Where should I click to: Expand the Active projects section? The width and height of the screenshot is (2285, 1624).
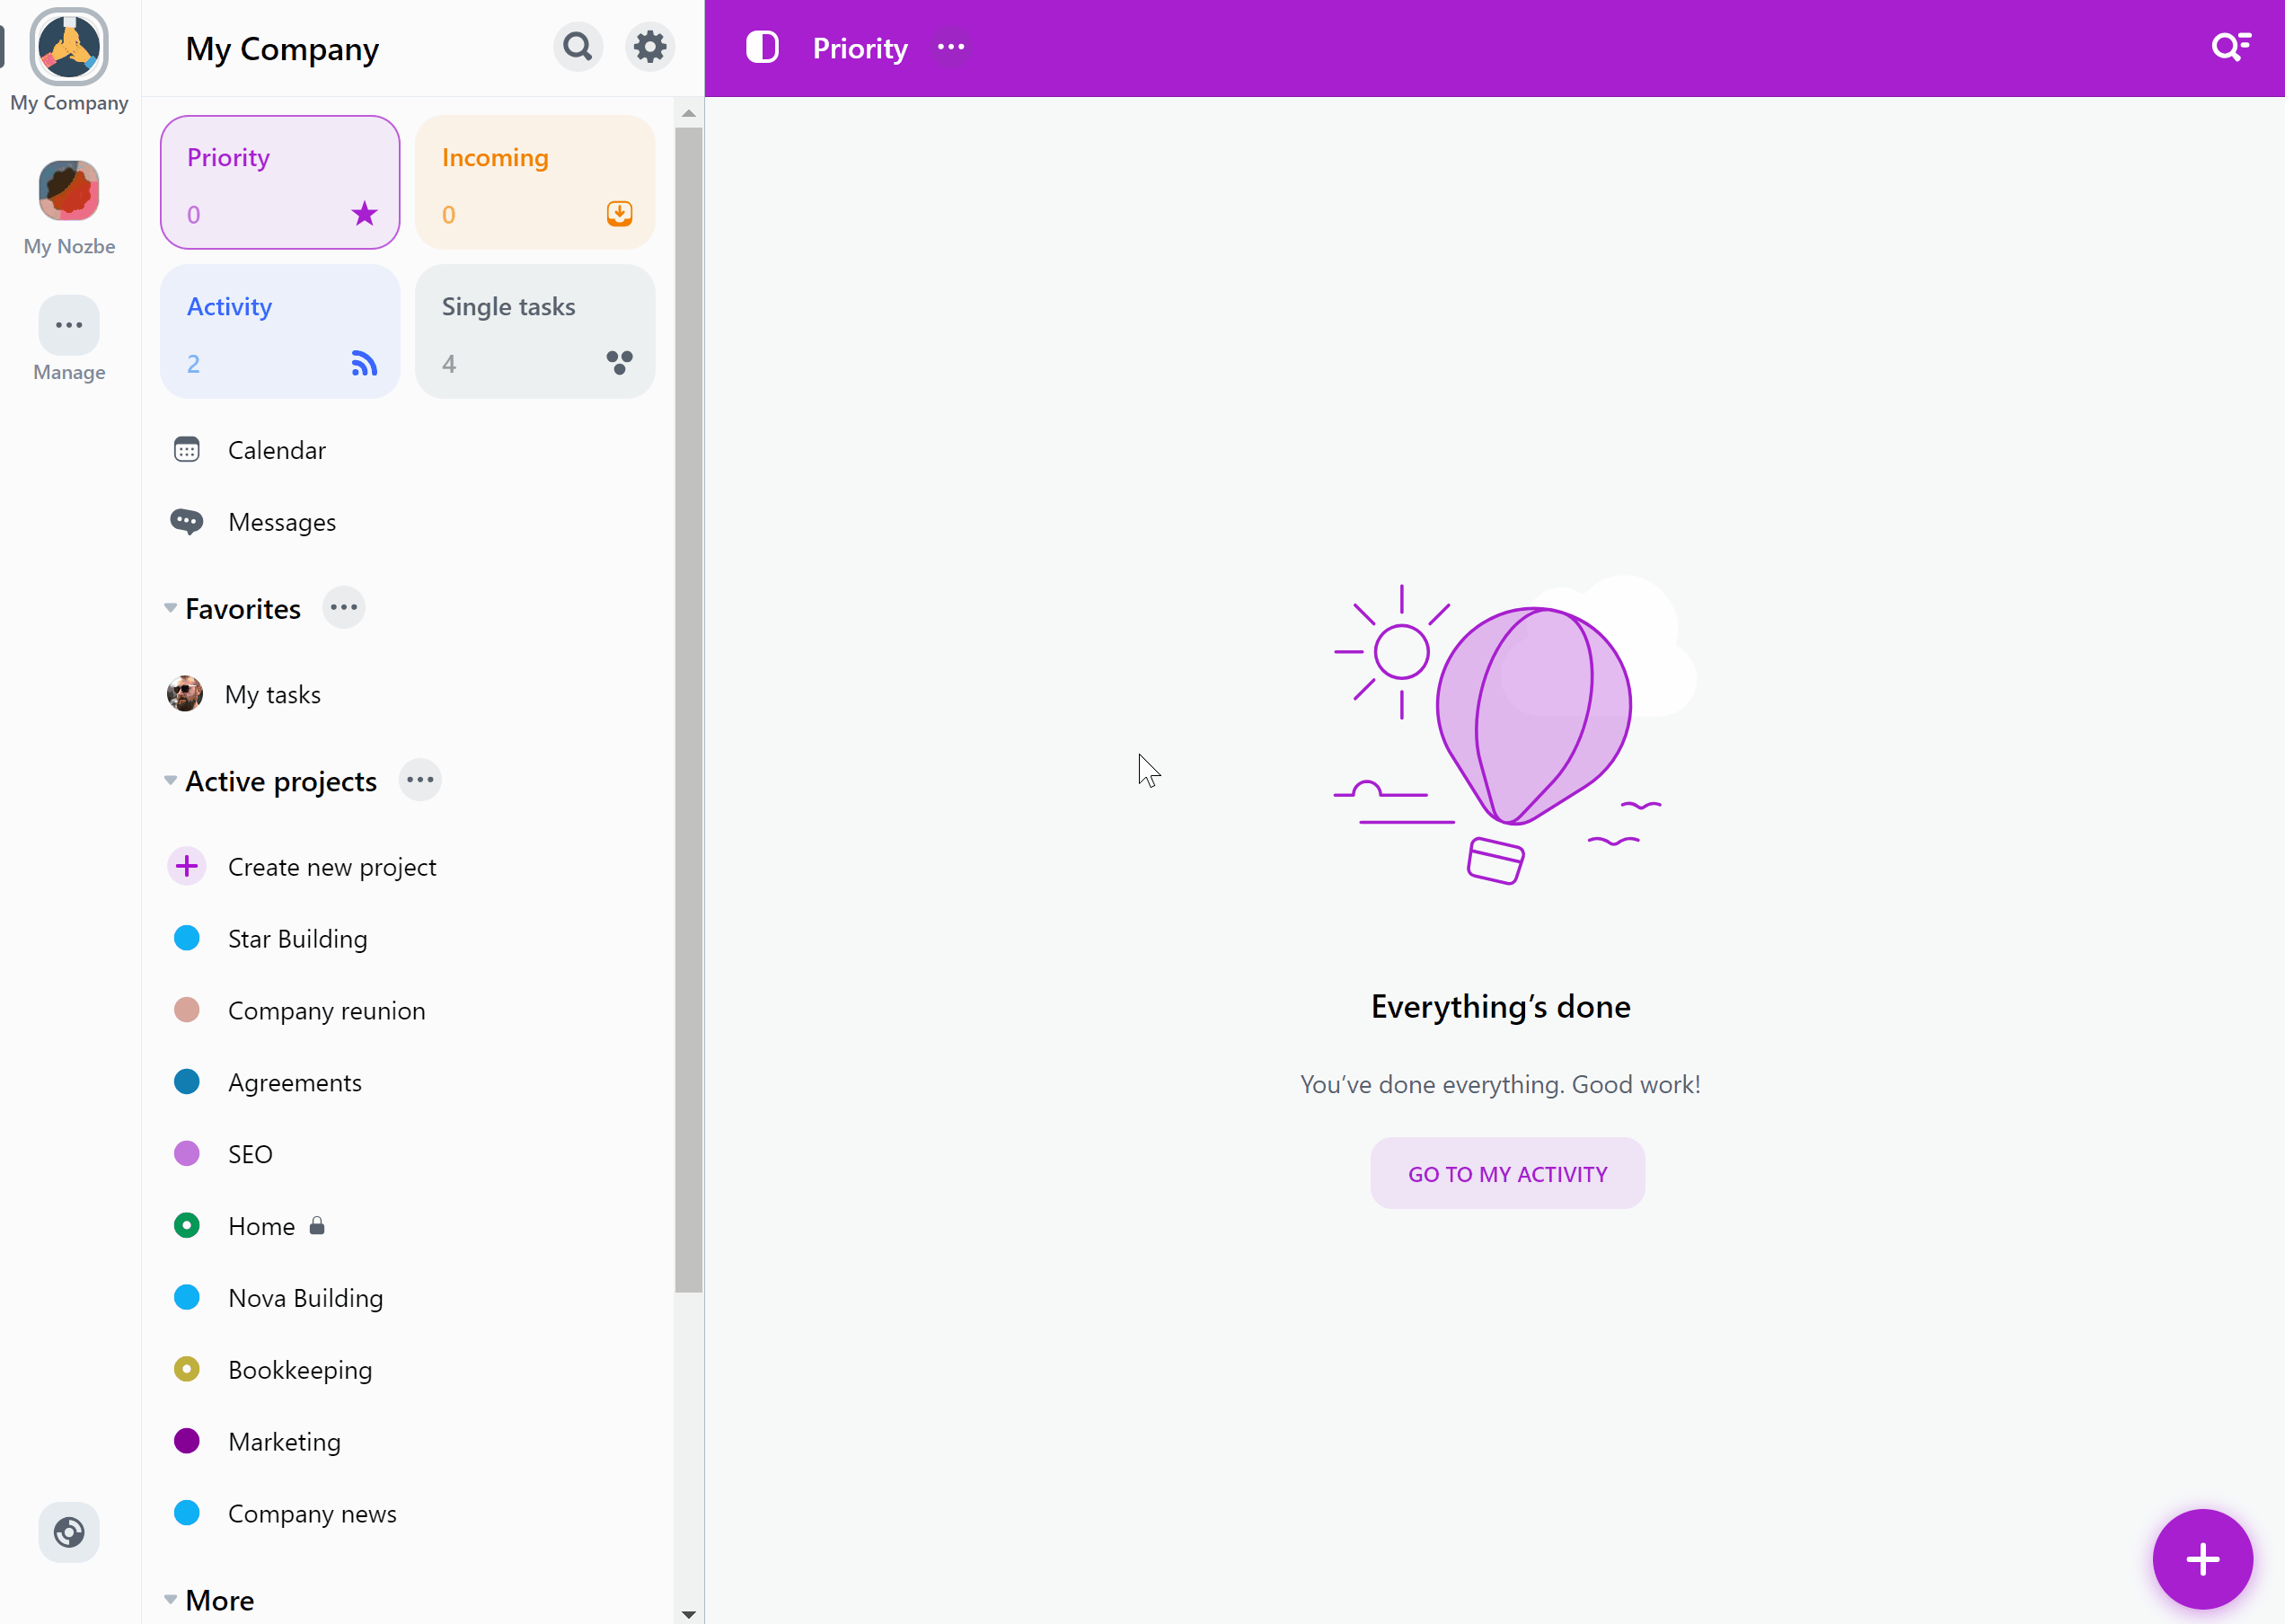pos(169,781)
